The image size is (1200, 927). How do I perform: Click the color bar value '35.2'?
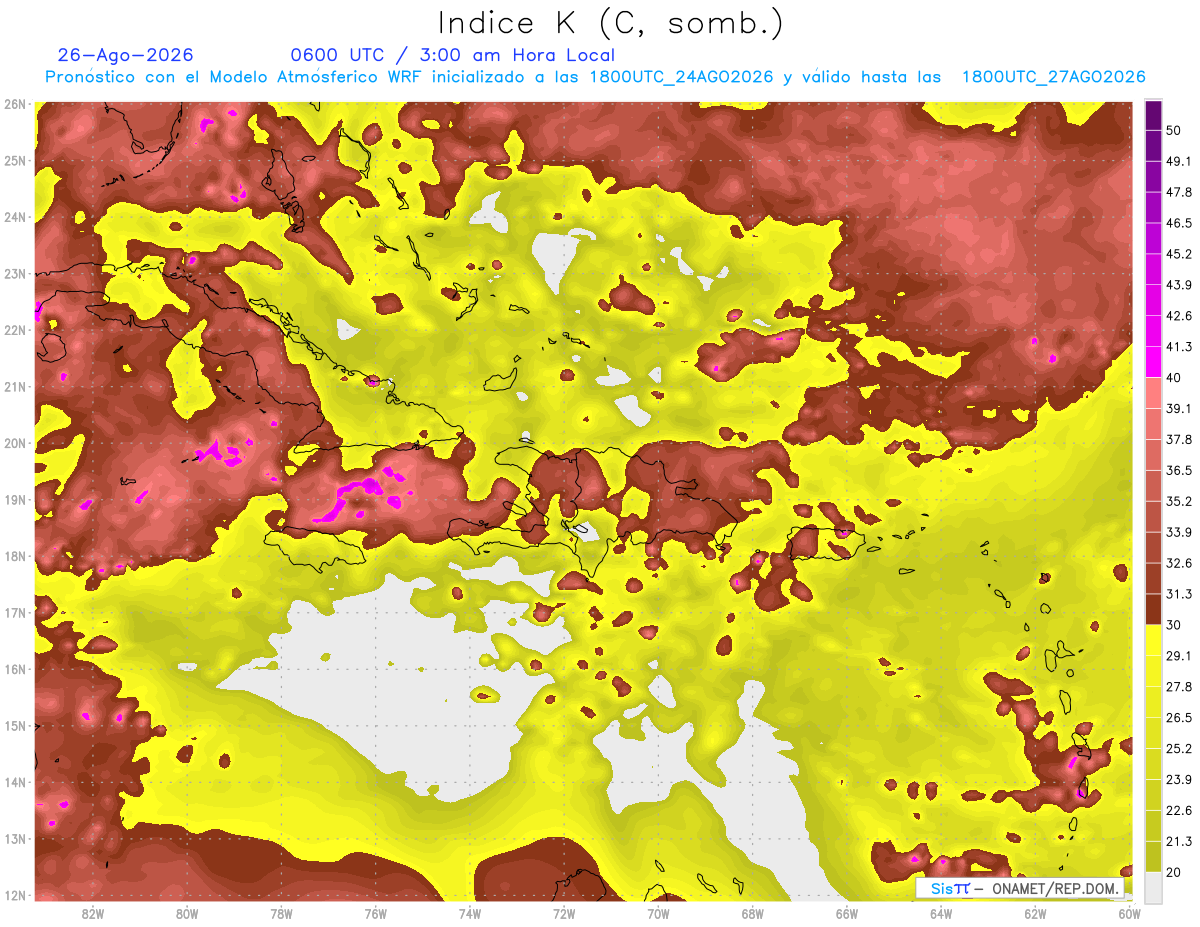tap(1179, 501)
